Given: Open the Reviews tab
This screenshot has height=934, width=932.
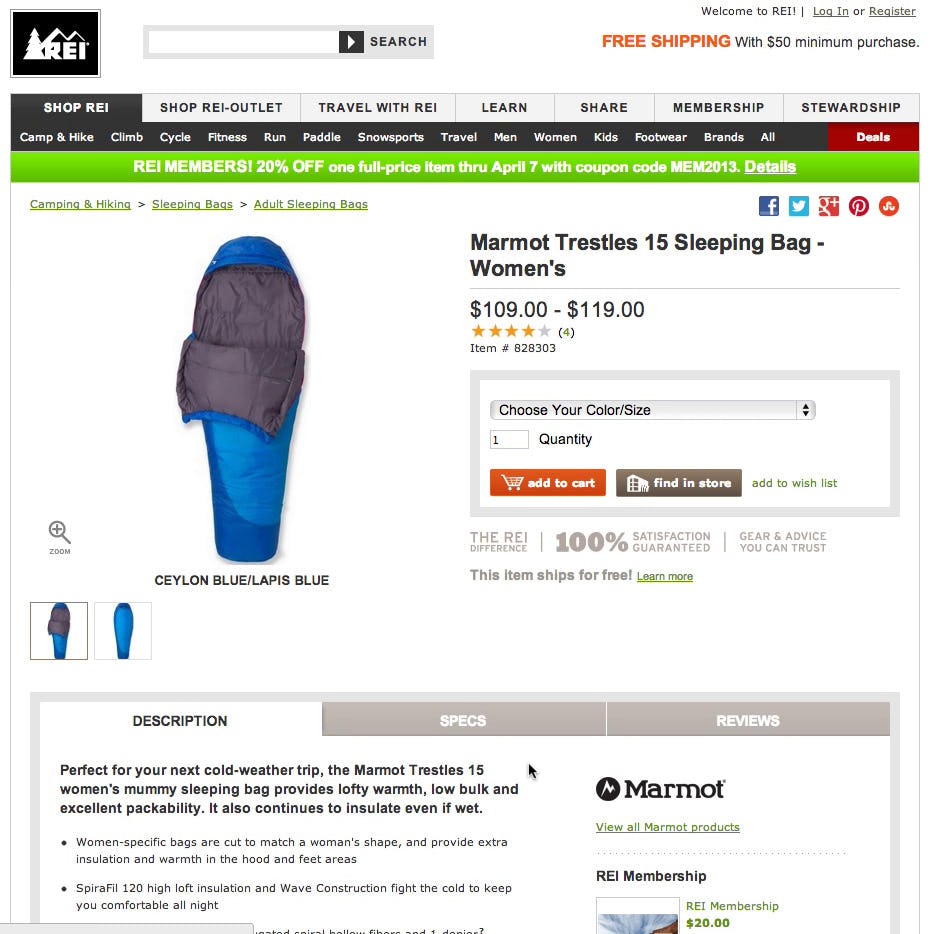Looking at the screenshot, I should click(748, 720).
